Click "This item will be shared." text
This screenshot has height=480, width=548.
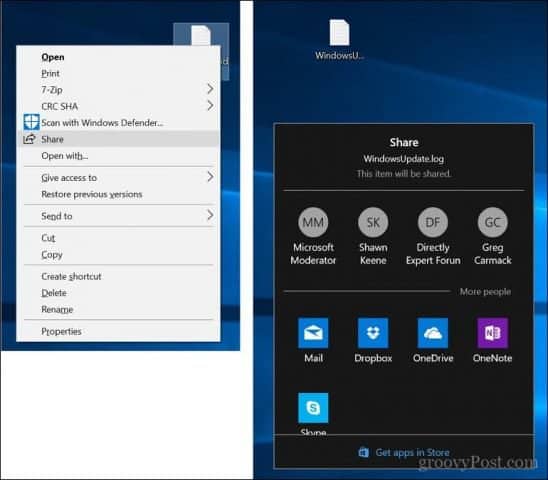pos(404,173)
